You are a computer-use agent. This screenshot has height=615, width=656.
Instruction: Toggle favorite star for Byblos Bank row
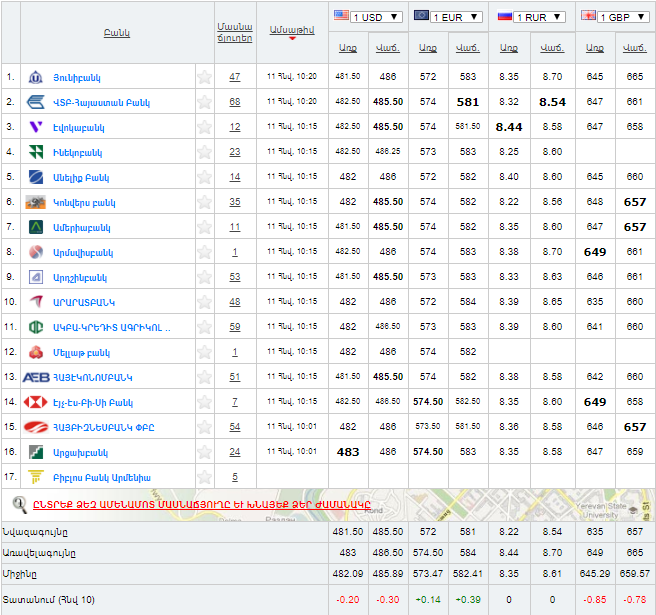[x=205, y=477]
